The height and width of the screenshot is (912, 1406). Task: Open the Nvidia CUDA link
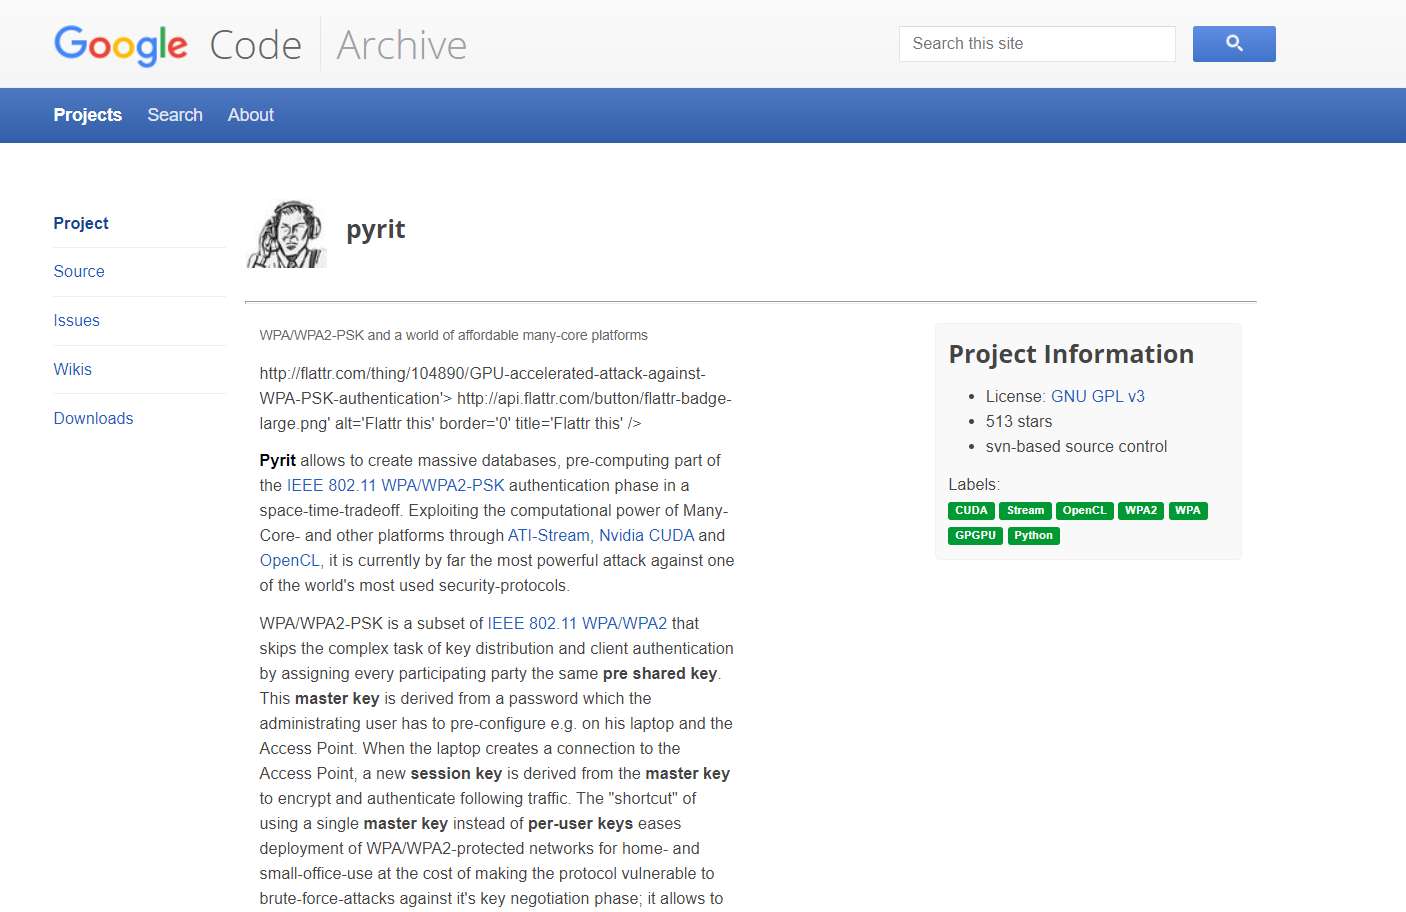point(646,535)
